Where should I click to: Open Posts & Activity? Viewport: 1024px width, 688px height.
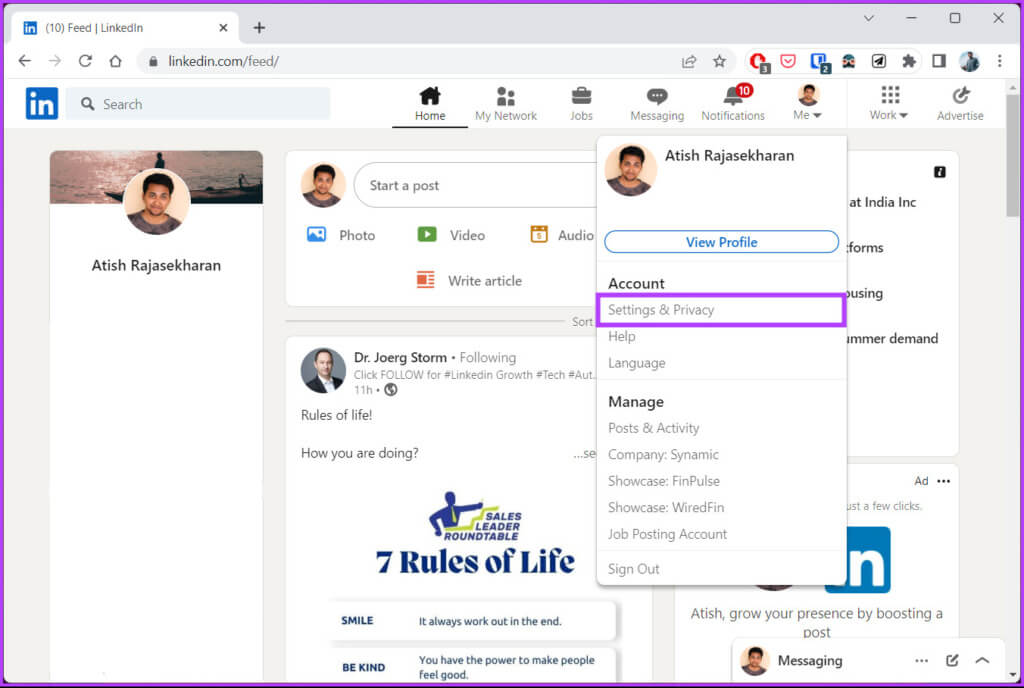point(654,428)
